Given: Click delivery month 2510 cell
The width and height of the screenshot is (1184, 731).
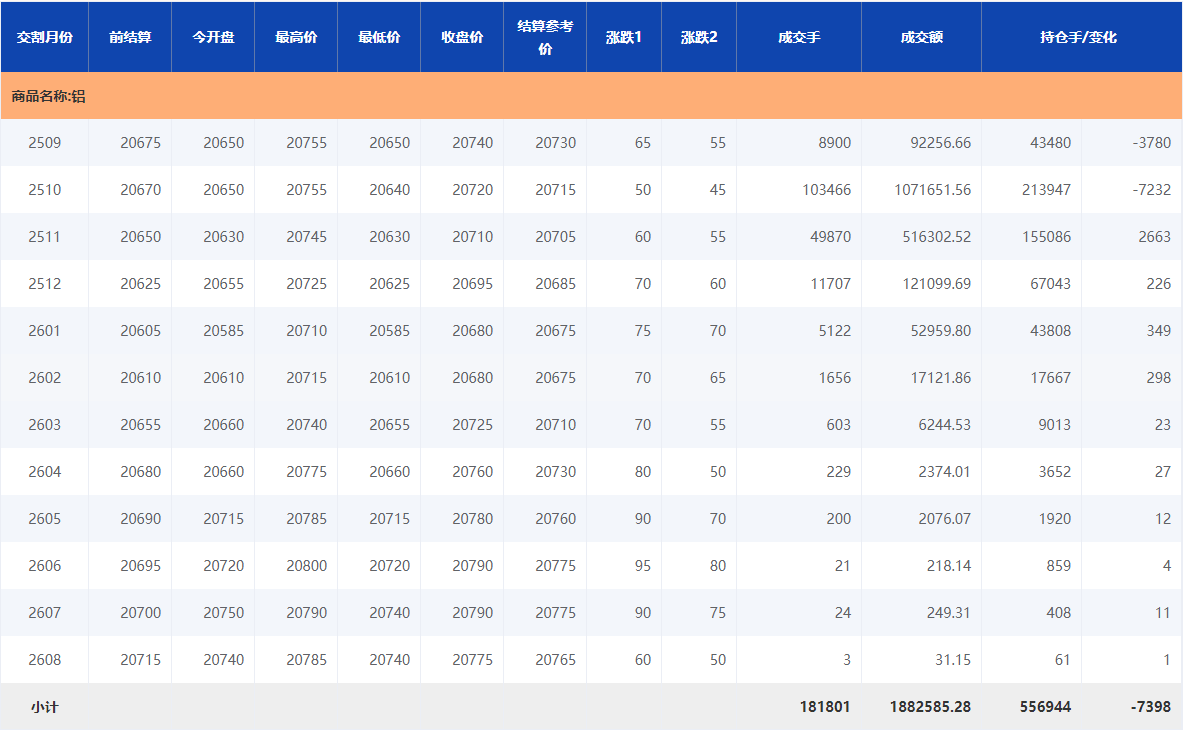Looking at the screenshot, I should point(44,190).
